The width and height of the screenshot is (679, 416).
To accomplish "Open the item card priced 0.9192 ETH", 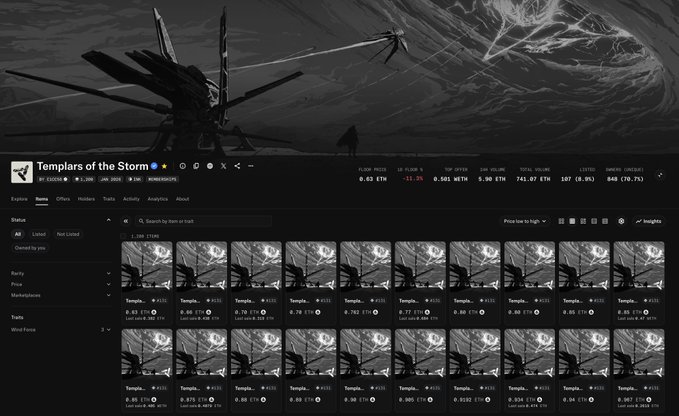I will (x=475, y=370).
